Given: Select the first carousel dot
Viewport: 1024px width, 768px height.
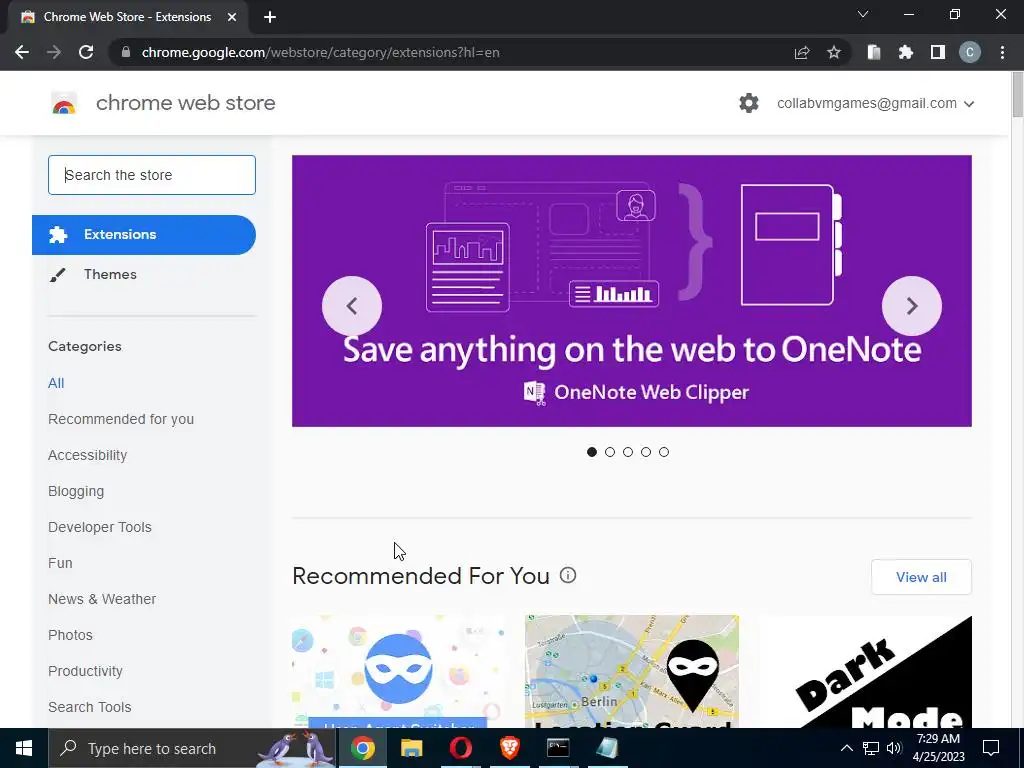Looking at the screenshot, I should click(x=592, y=452).
